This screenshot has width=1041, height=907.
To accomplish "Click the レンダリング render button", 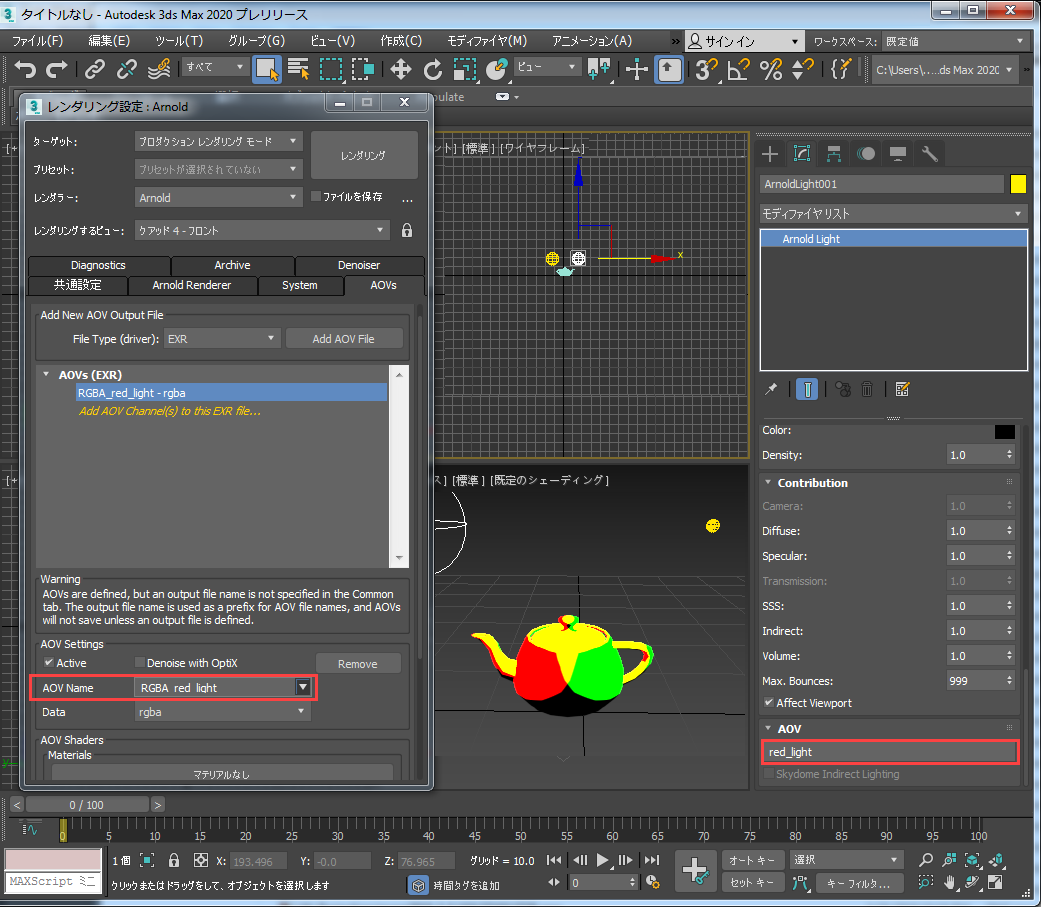I will (x=364, y=155).
